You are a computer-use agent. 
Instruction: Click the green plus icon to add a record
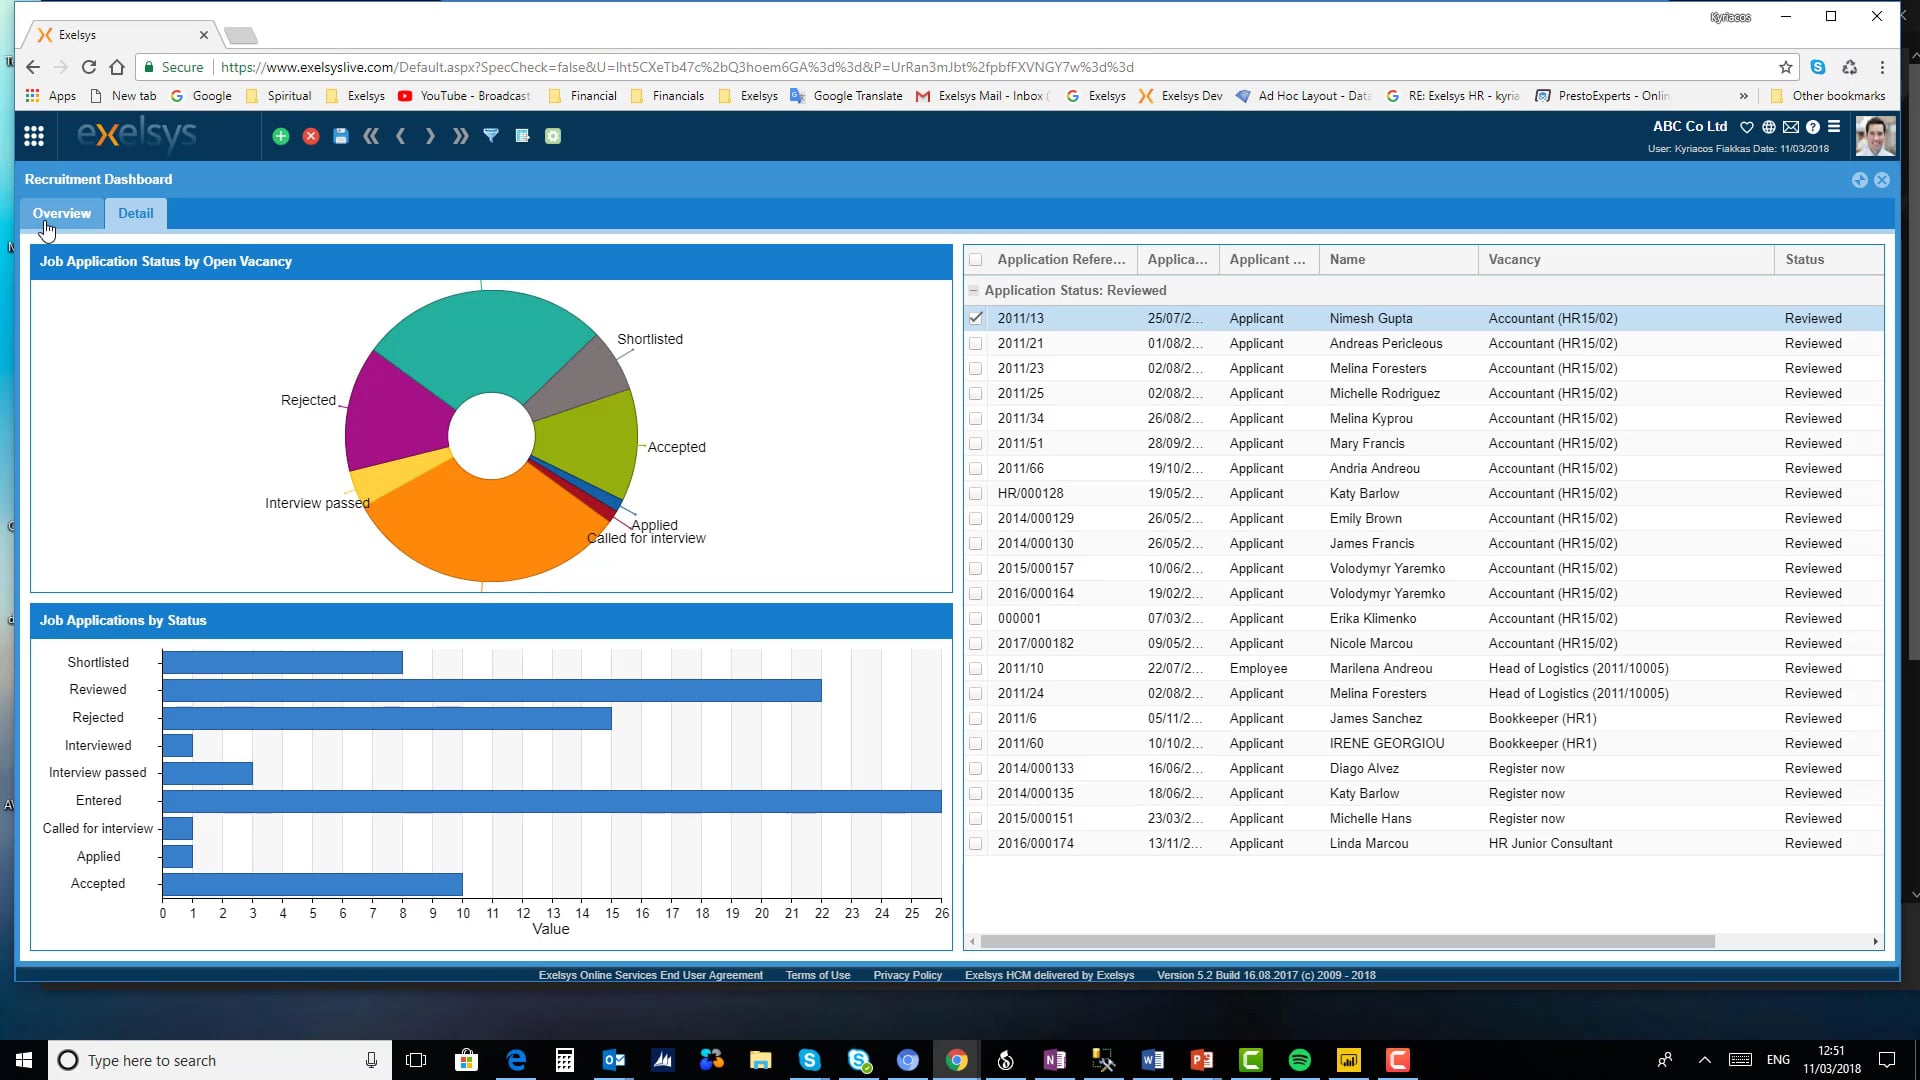[x=280, y=136]
